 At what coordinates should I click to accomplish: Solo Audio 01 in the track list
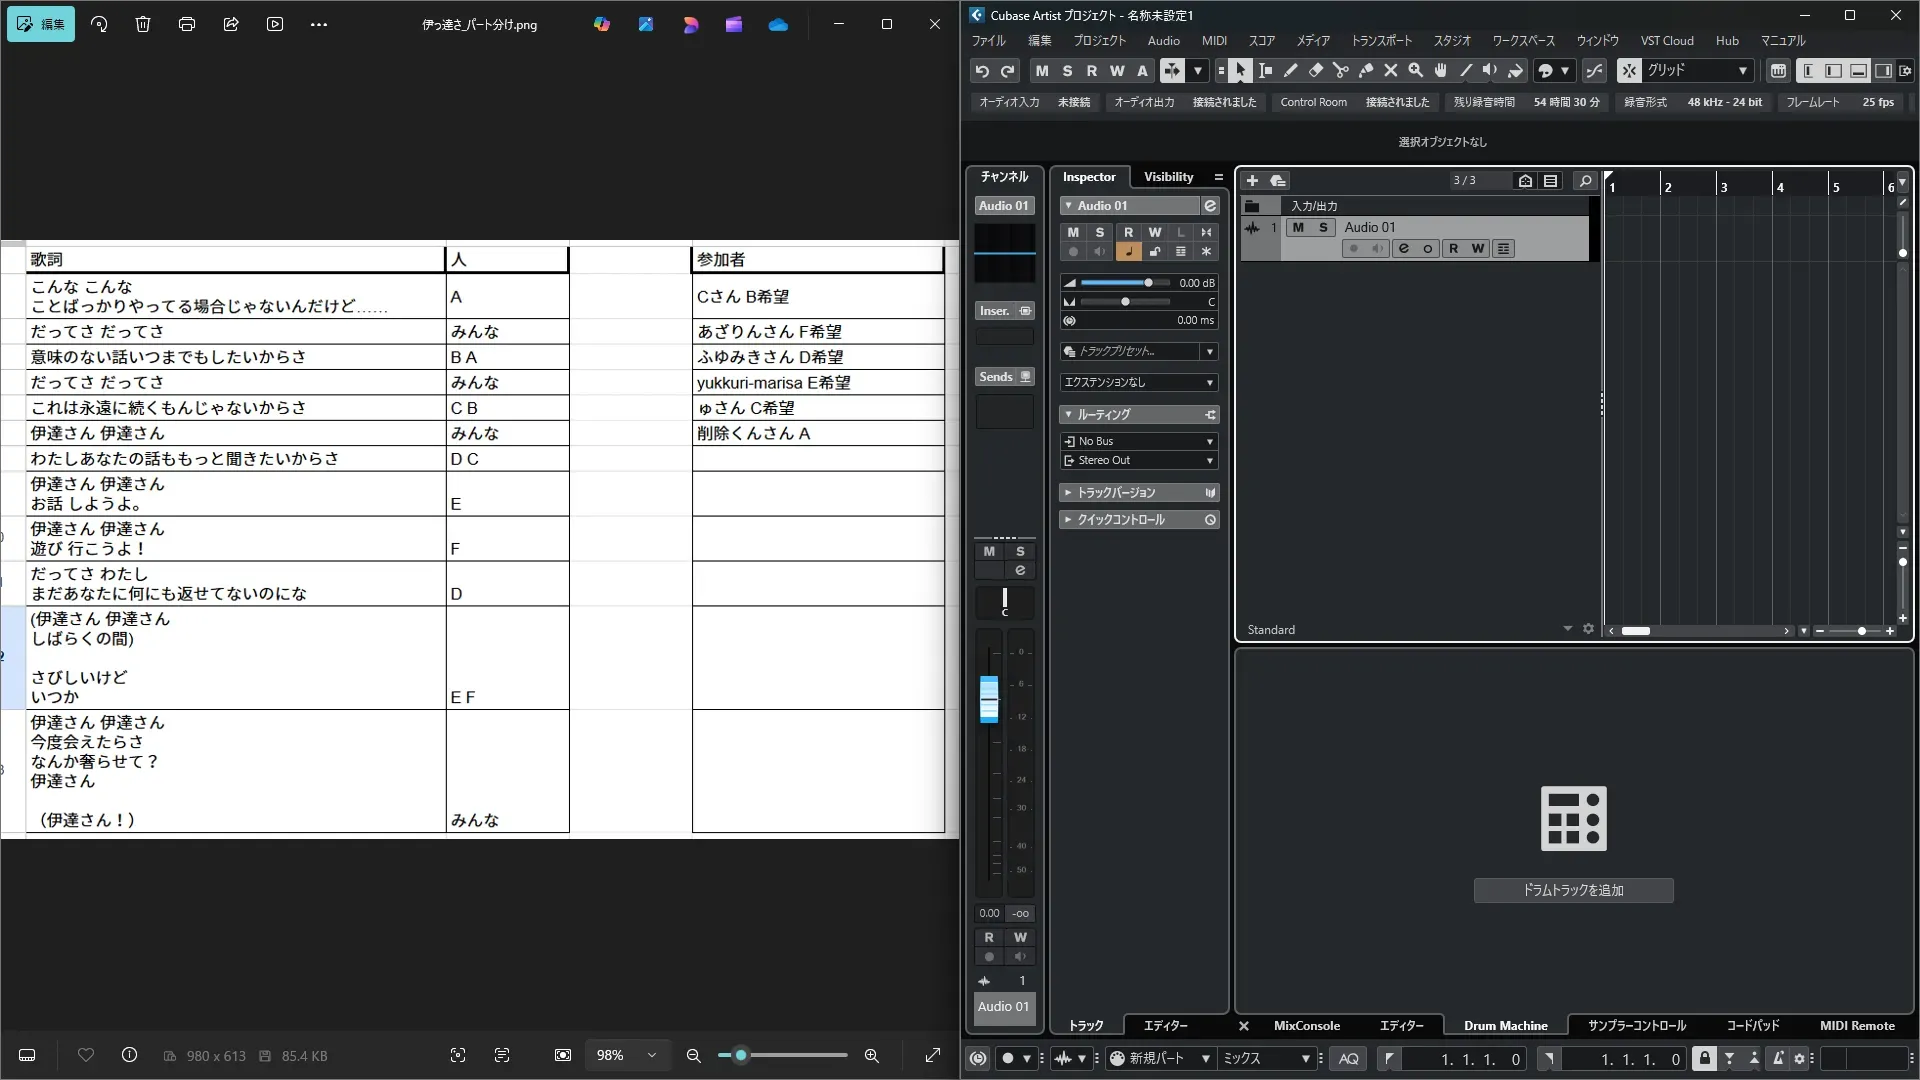[1323, 228]
